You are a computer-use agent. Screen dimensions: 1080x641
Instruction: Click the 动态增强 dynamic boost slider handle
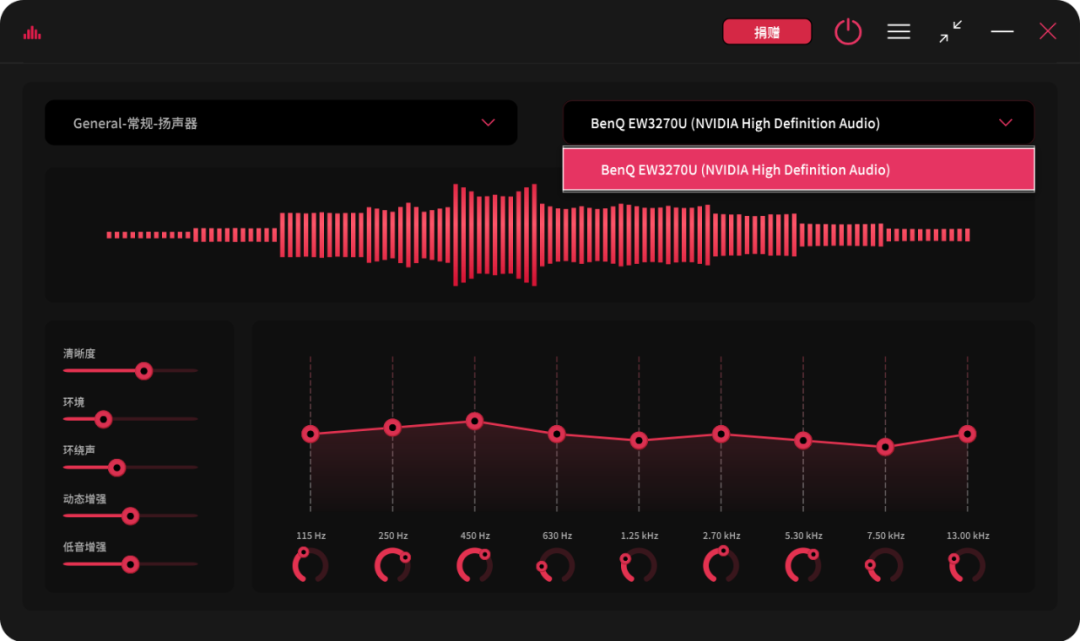(x=130, y=516)
